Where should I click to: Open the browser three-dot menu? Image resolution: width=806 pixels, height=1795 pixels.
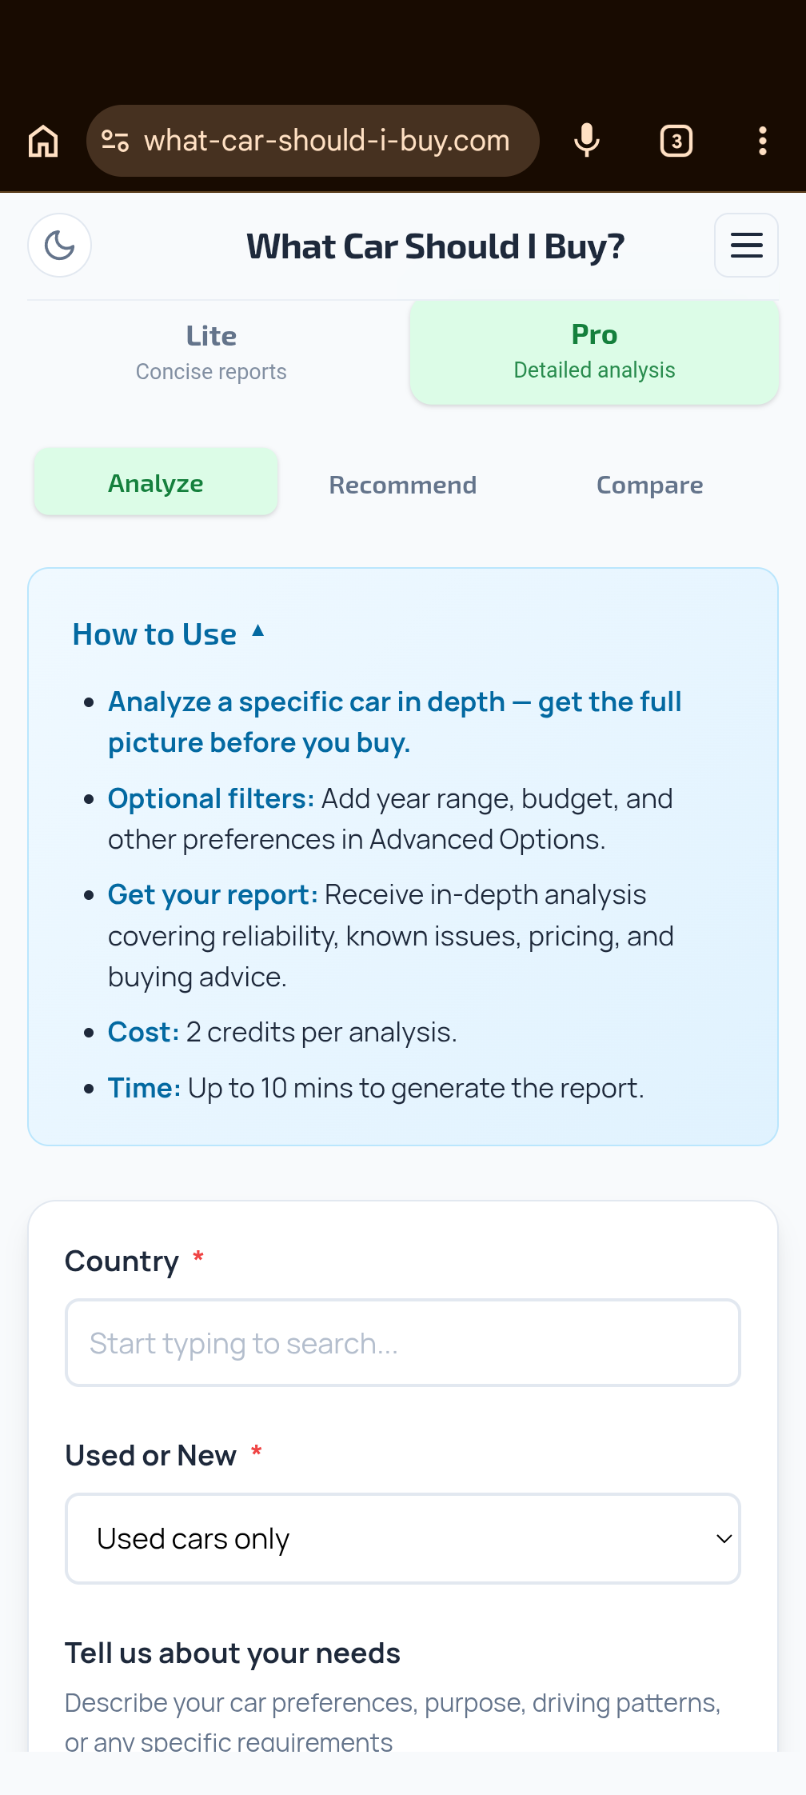(x=762, y=141)
